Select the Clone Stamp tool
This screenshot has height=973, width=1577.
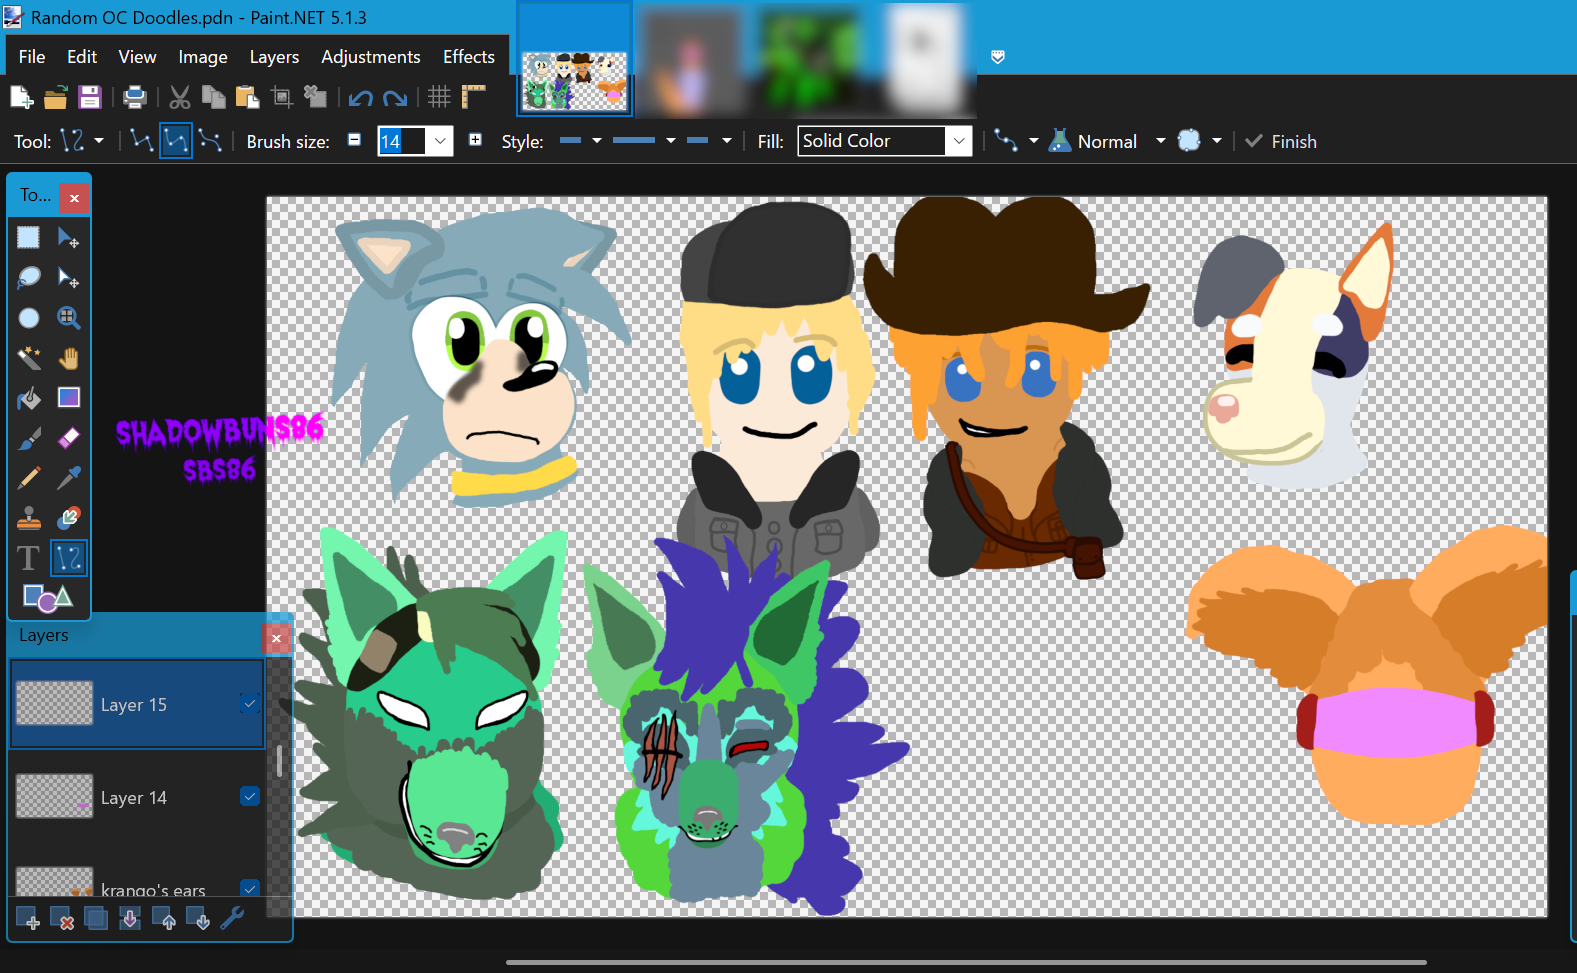point(28,518)
